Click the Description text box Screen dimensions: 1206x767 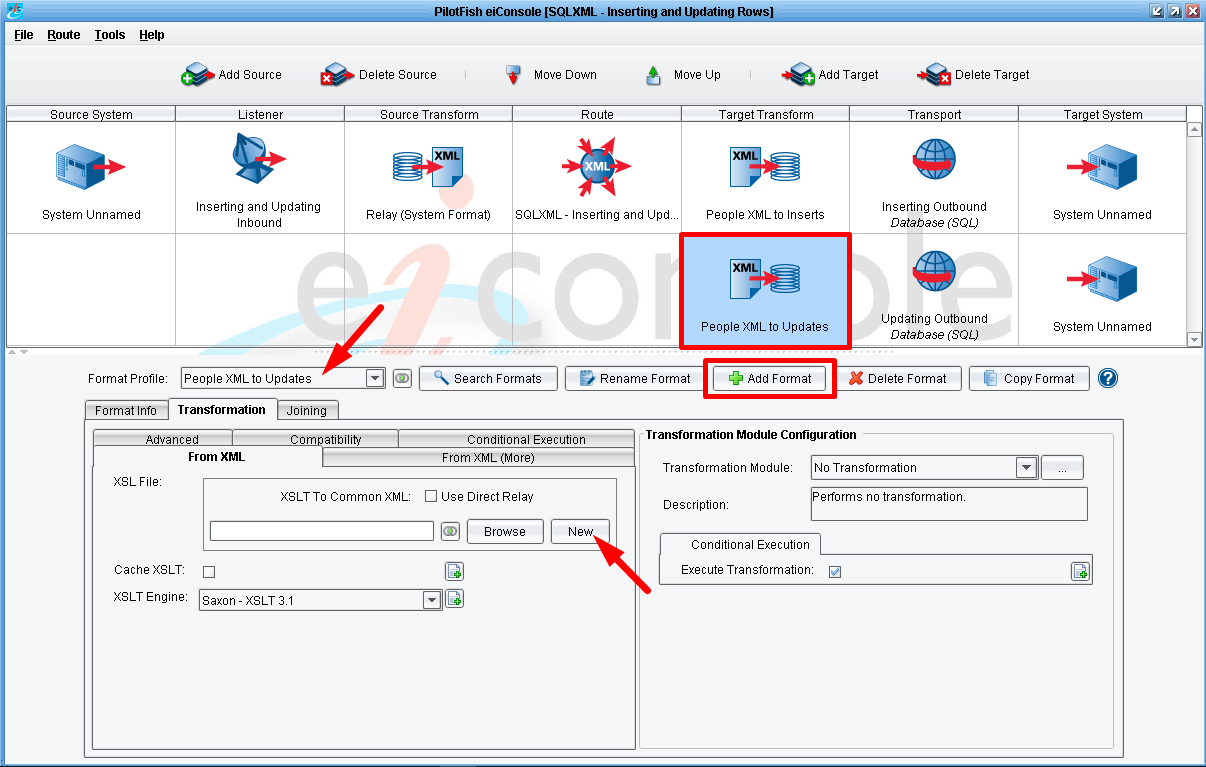948,504
